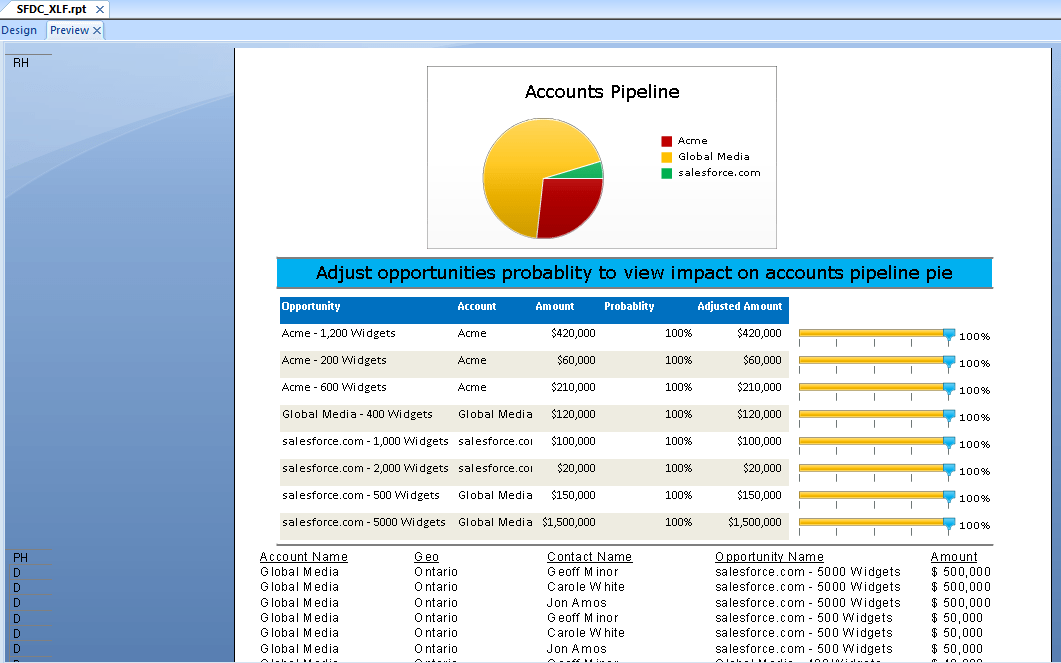1061x663 pixels.
Task: Click the $60,000 Adjusted Amount value
Action: point(762,361)
